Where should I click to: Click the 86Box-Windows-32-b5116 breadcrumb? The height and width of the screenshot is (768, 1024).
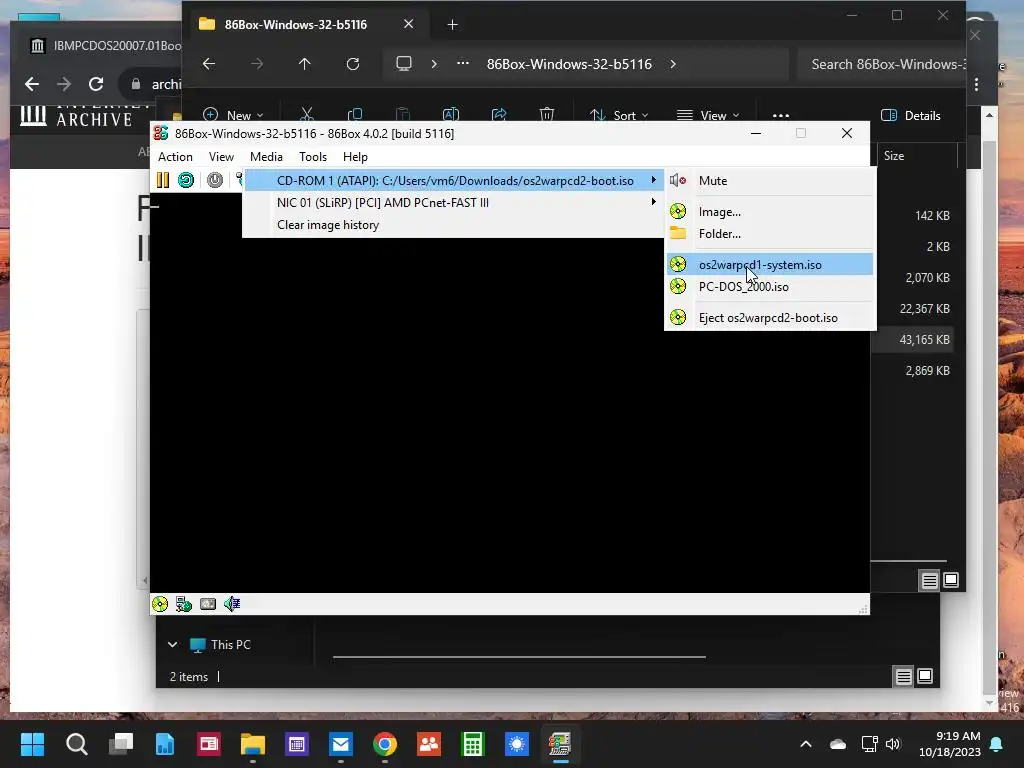[569, 64]
